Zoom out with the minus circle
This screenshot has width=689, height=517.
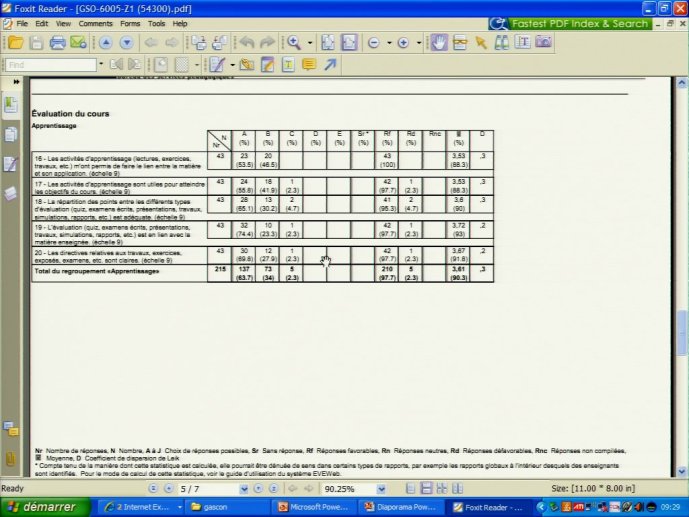click(374, 43)
